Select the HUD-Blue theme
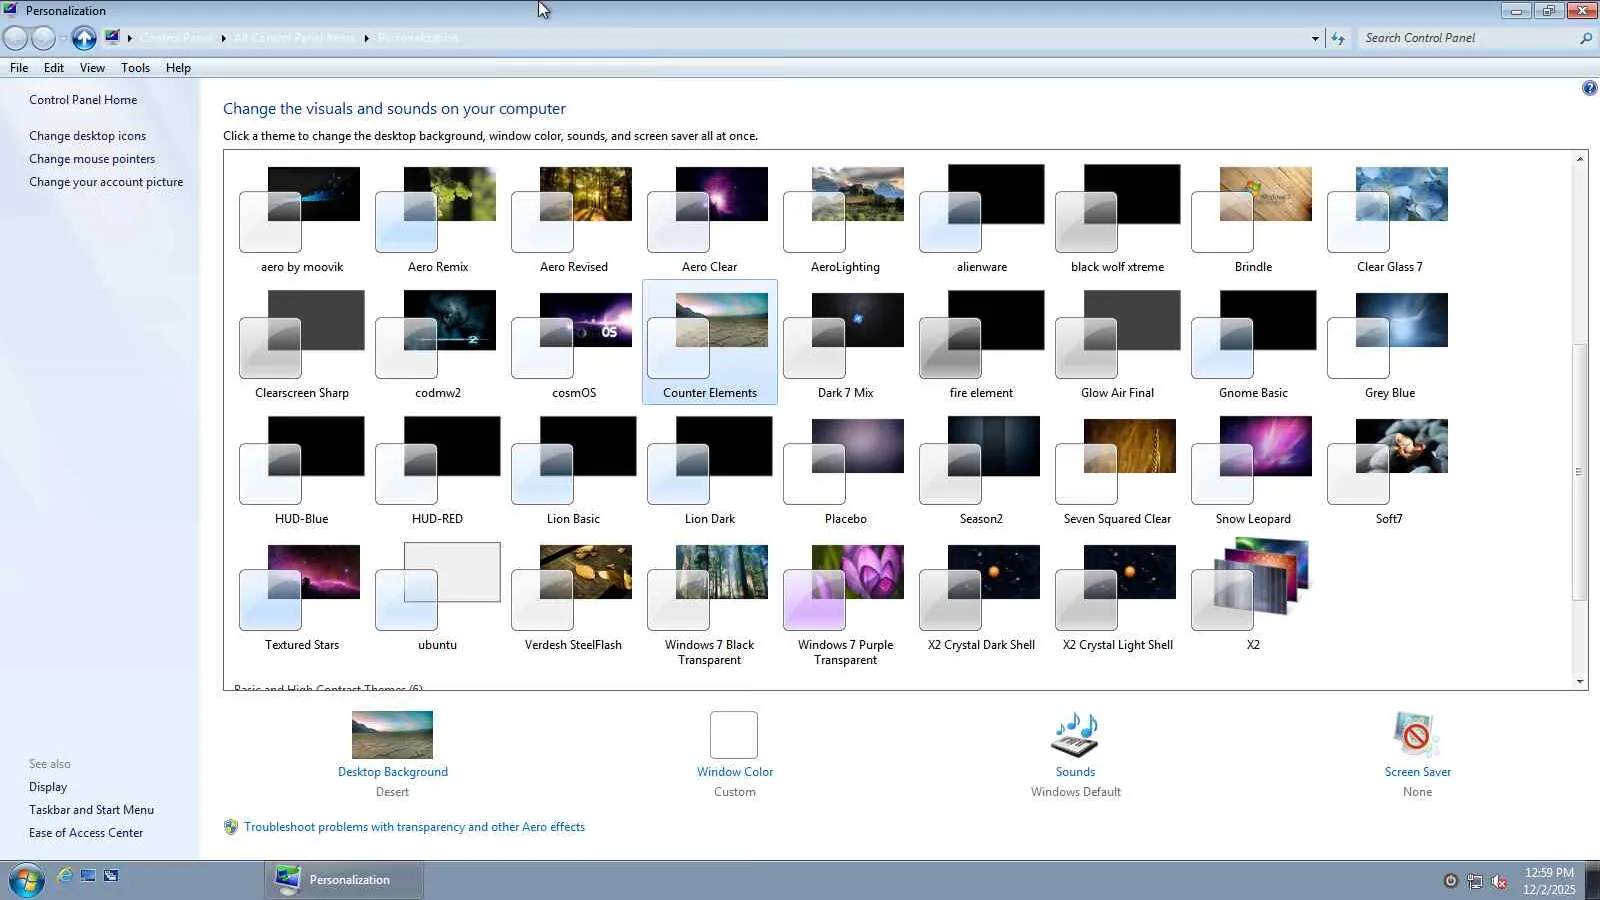 [302, 470]
